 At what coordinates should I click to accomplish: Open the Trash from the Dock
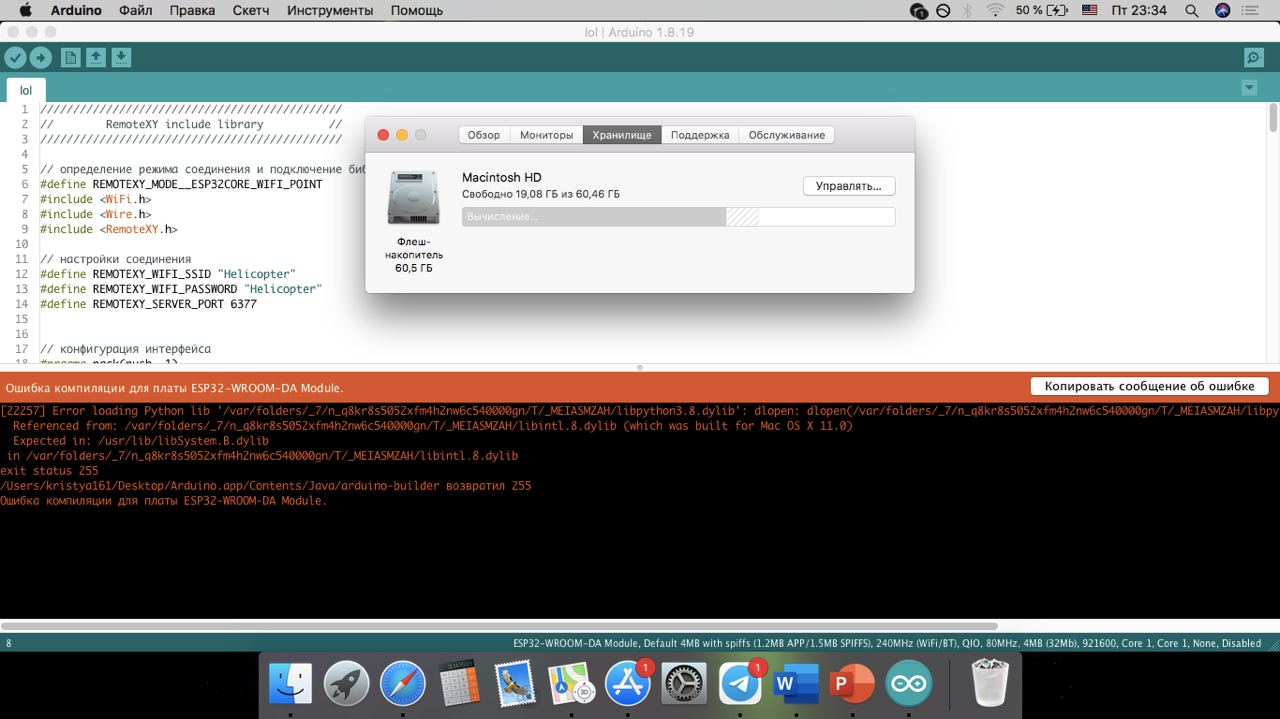click(x=990, y=685)
